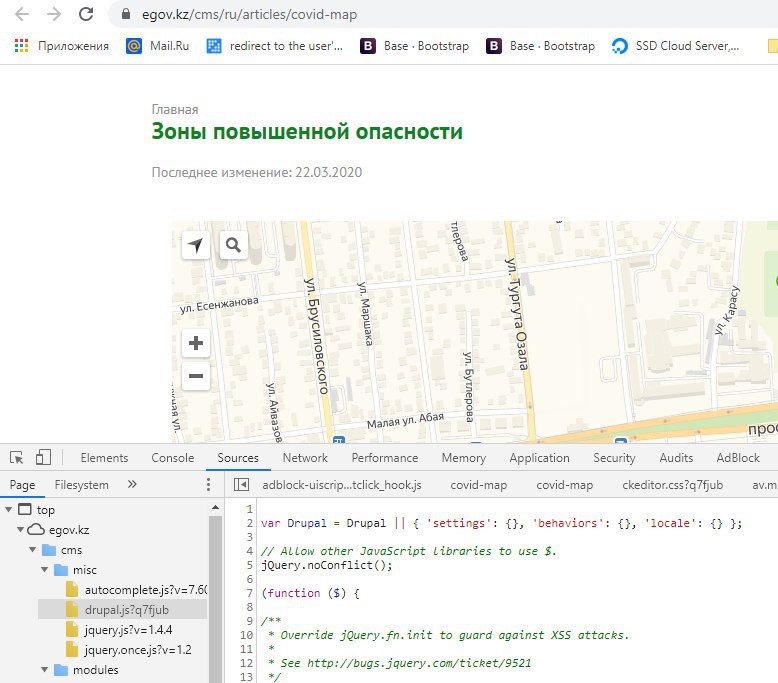Activate DevTools inspect element picker
This screenshot has width=778, height=683.
pos(17,458)
